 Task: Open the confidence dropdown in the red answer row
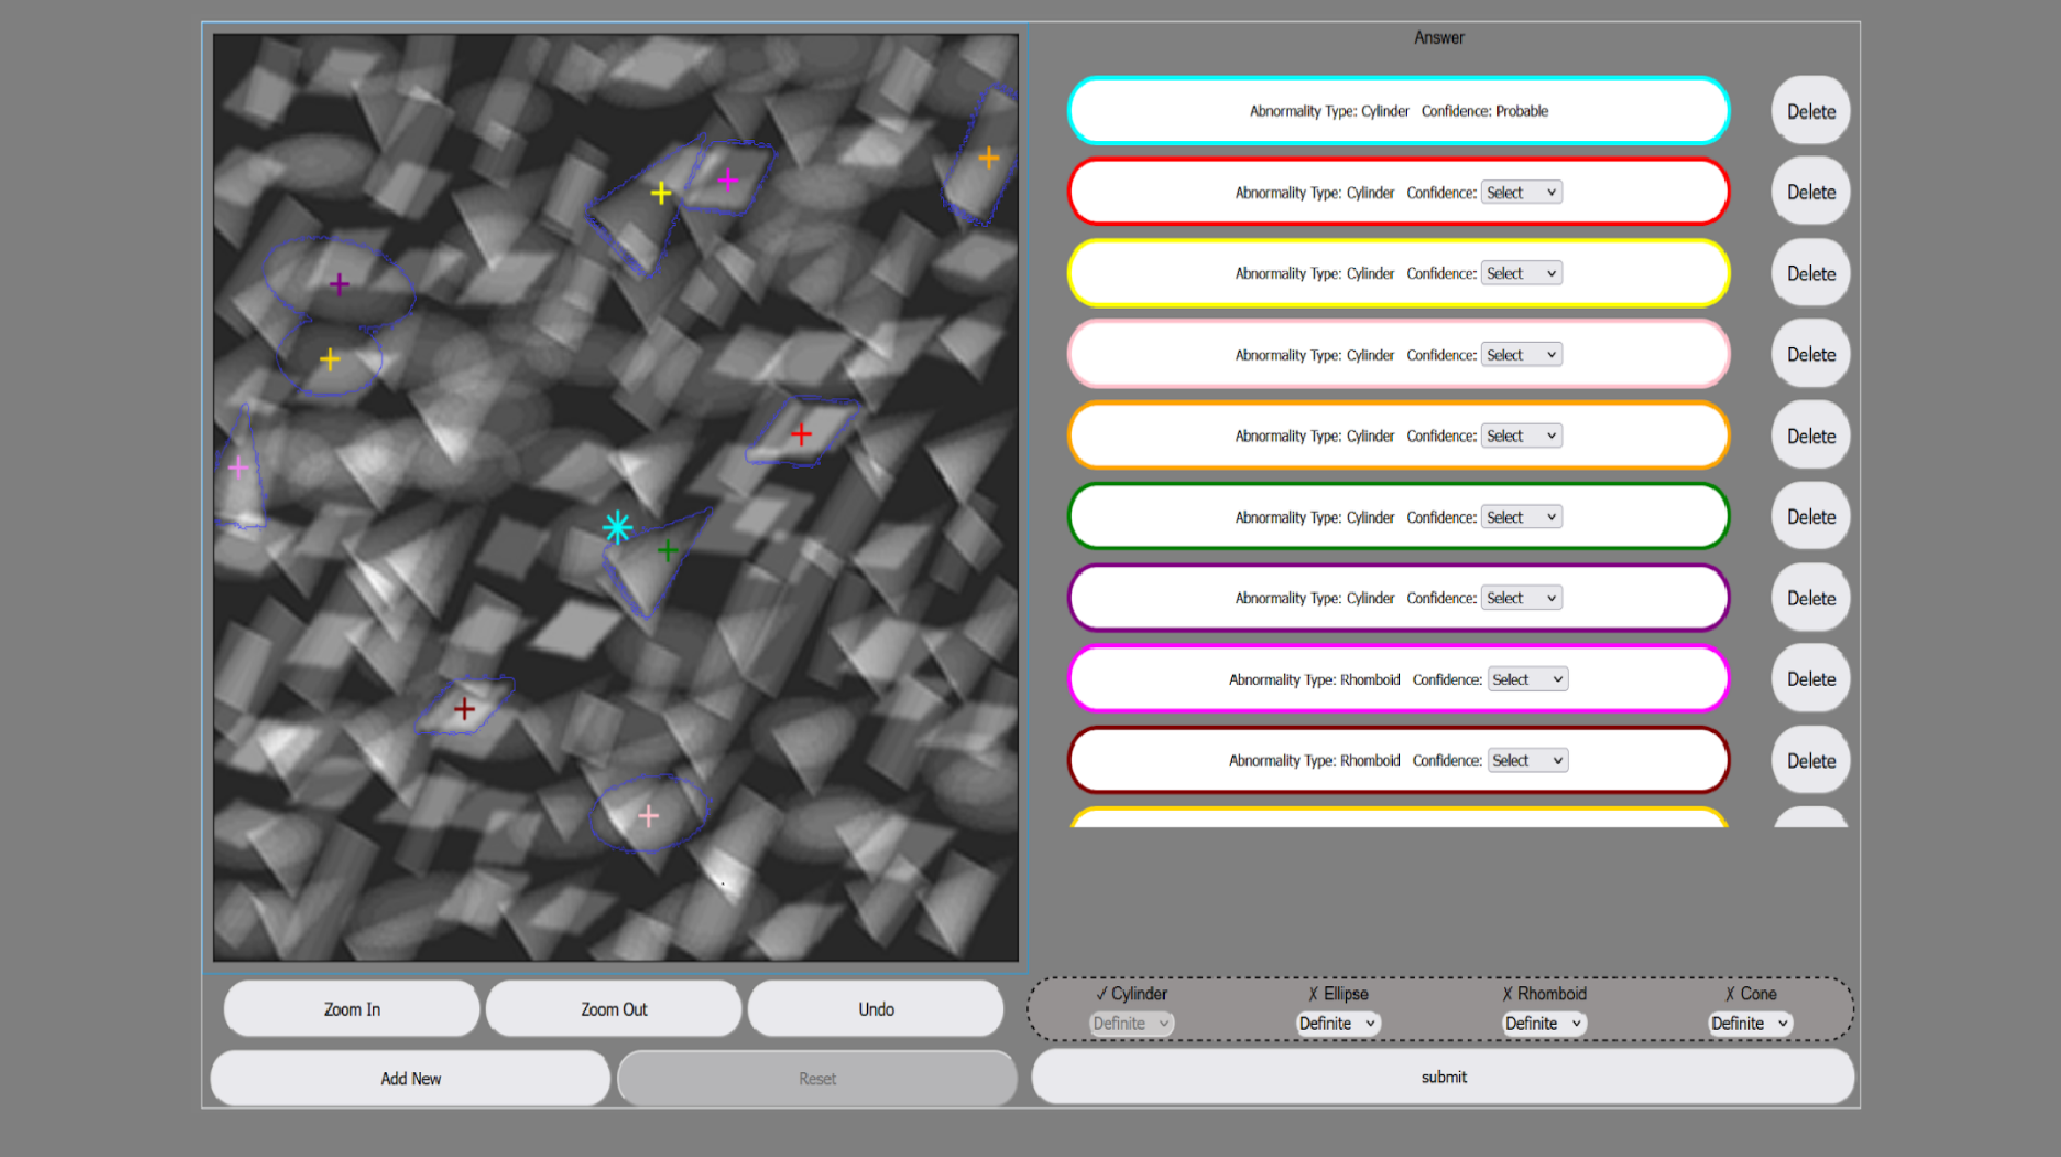click(1521, 192)
